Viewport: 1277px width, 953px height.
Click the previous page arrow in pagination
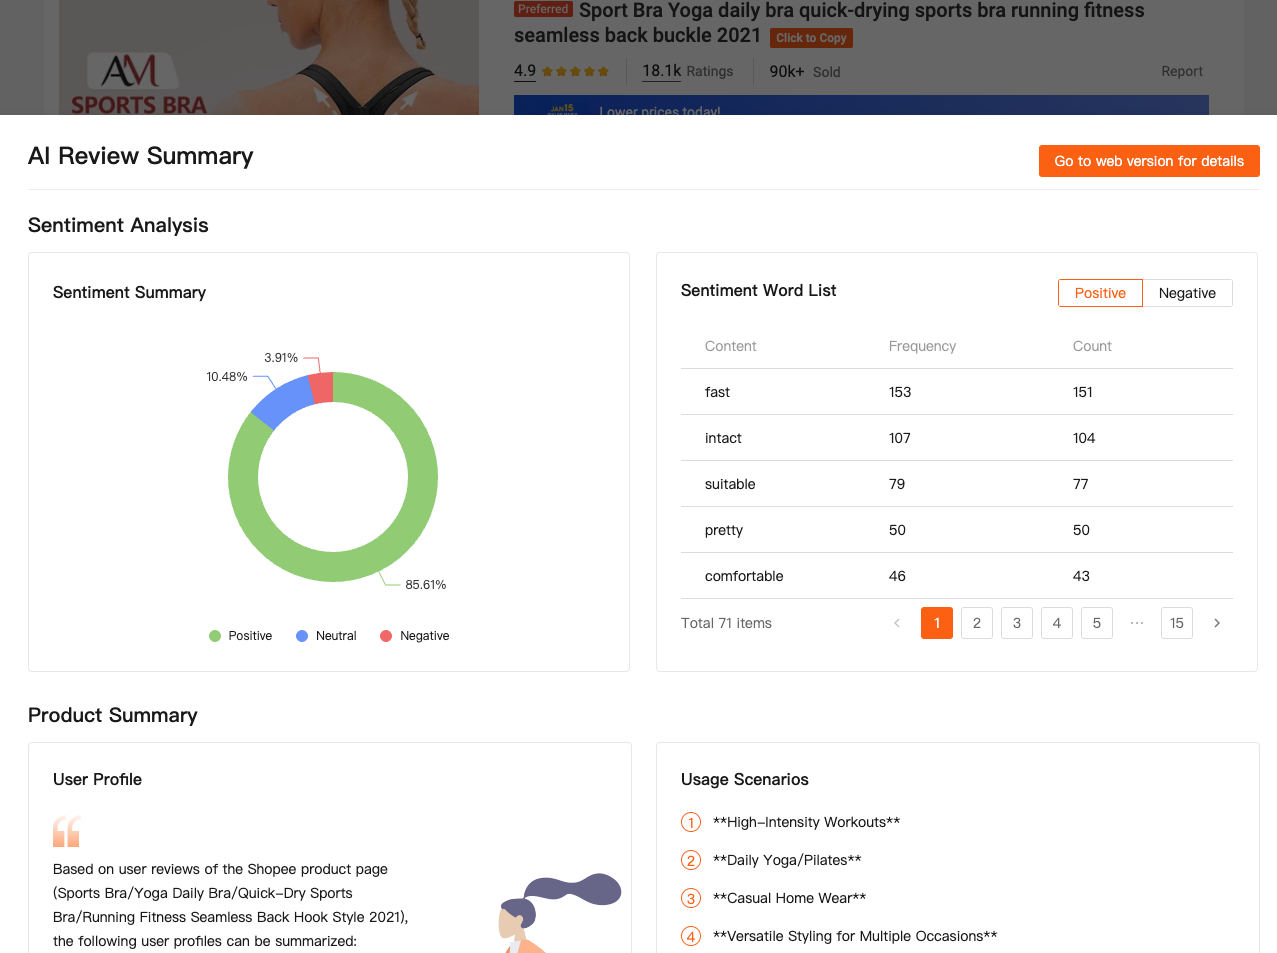tap(896, 623)
